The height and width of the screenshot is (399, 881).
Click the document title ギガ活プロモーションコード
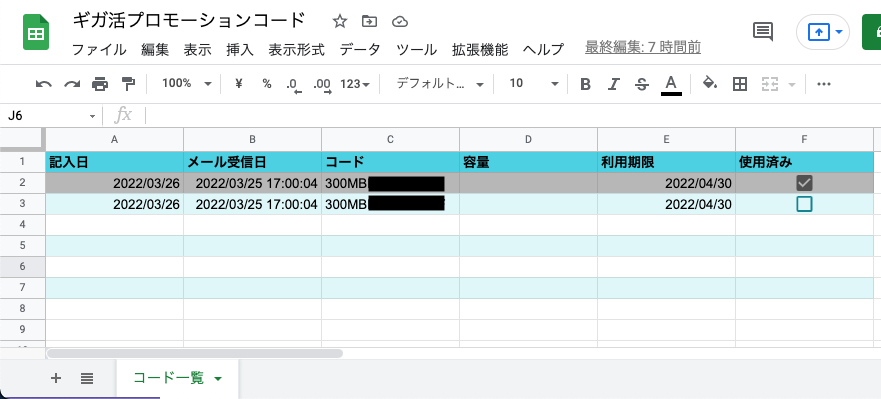[x=189, y=21]
